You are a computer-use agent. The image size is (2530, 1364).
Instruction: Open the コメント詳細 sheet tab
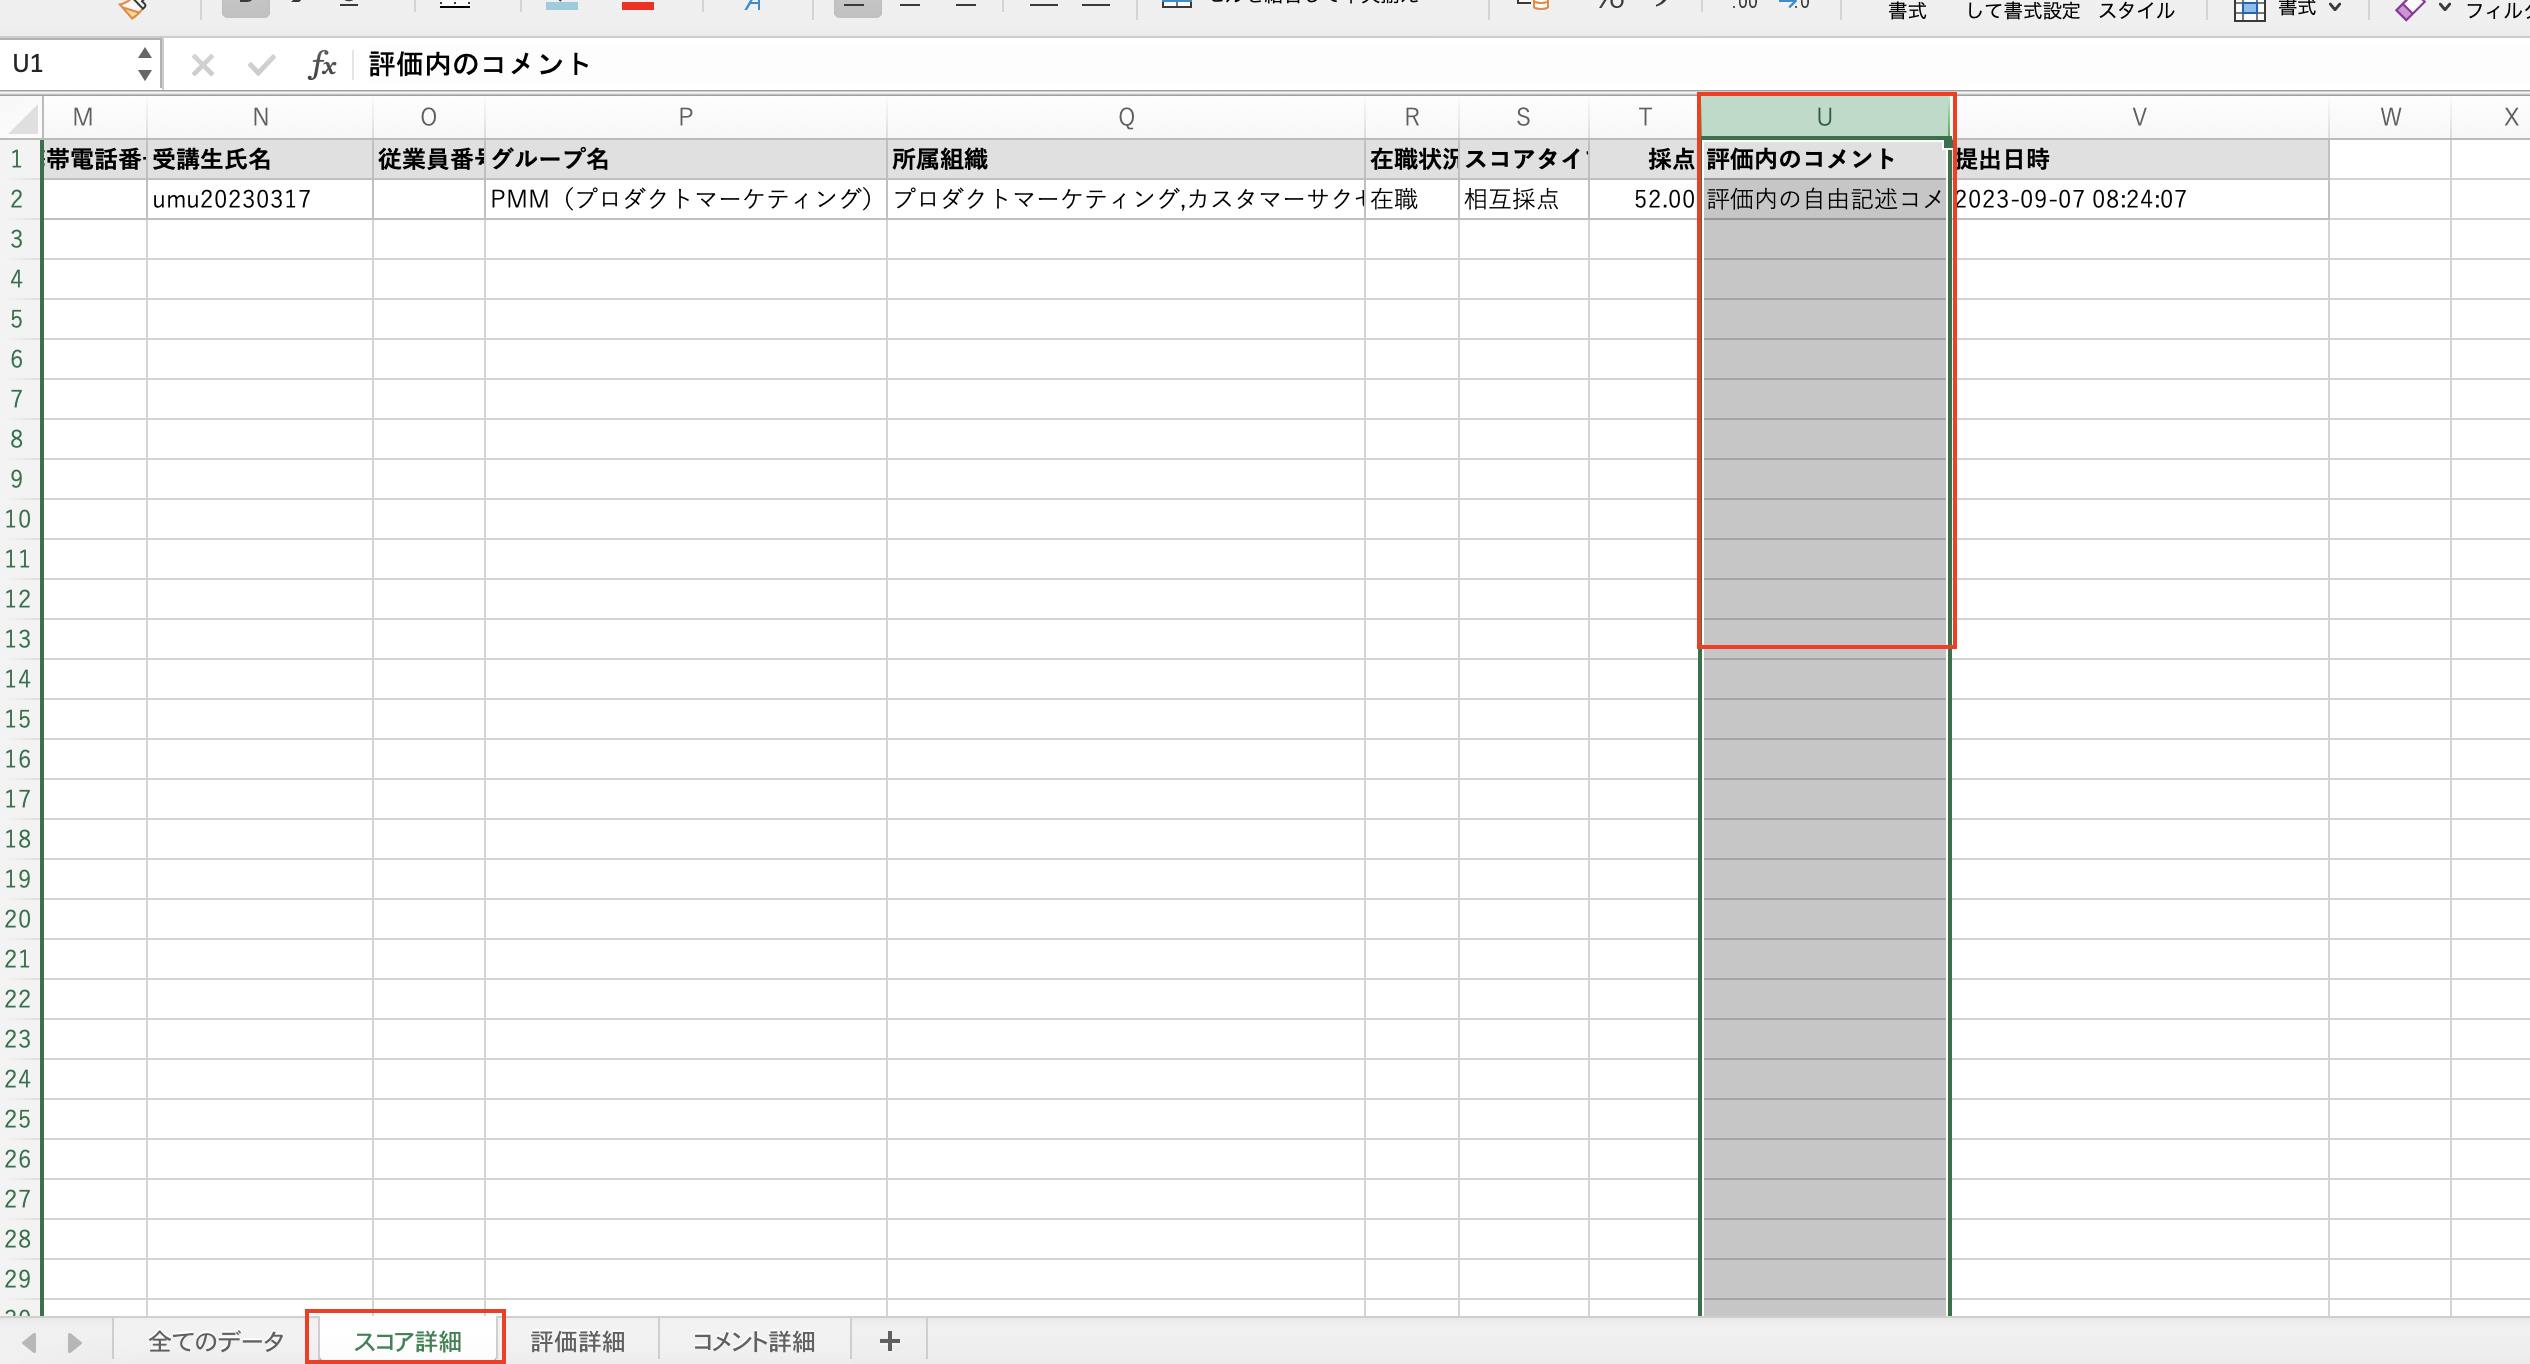[753, 1341]
